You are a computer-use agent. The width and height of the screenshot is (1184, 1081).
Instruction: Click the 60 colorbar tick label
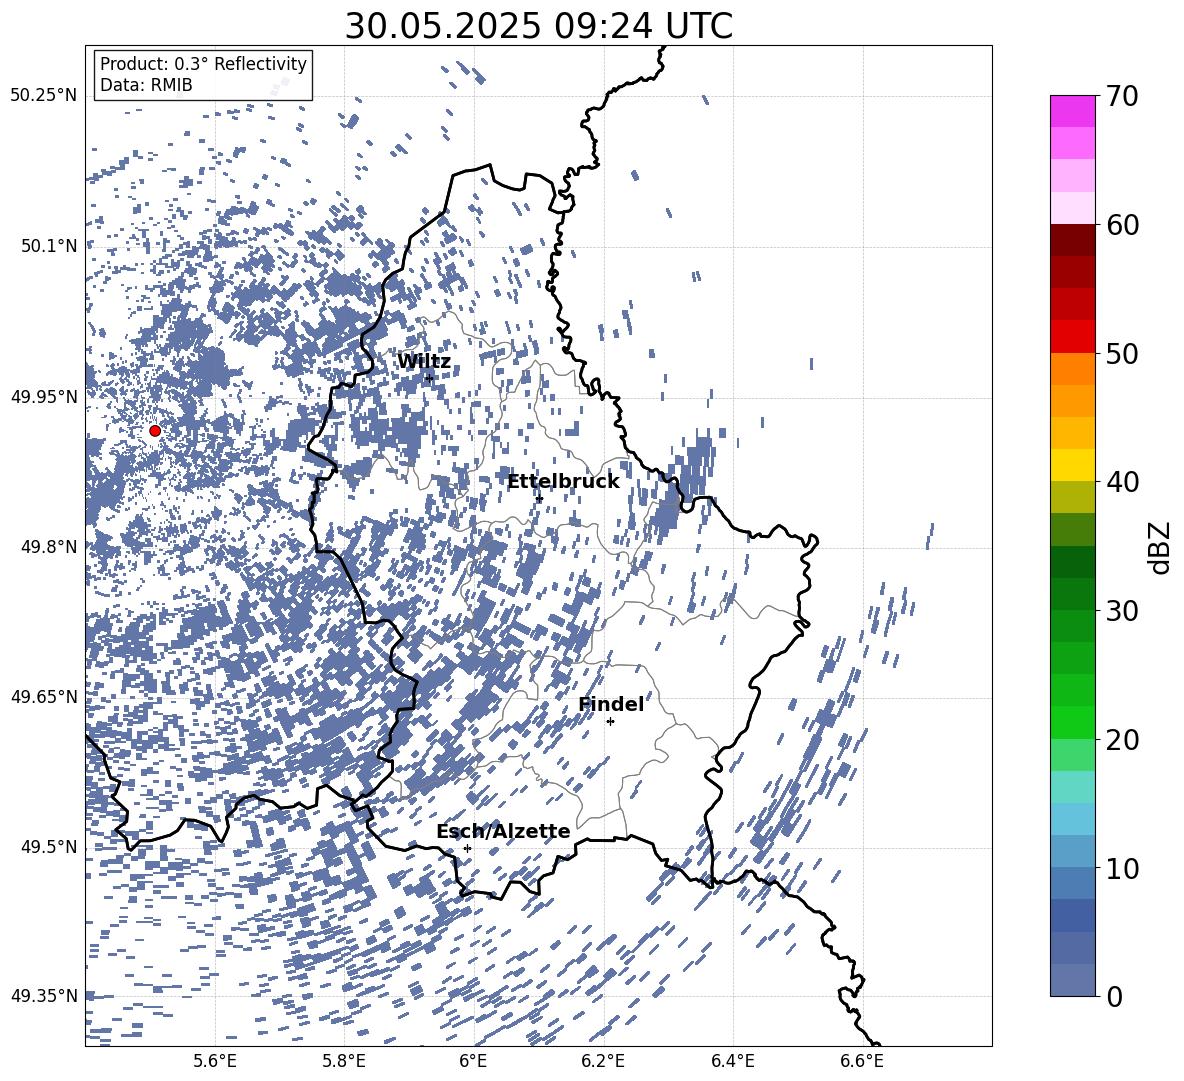(1123, 225)
